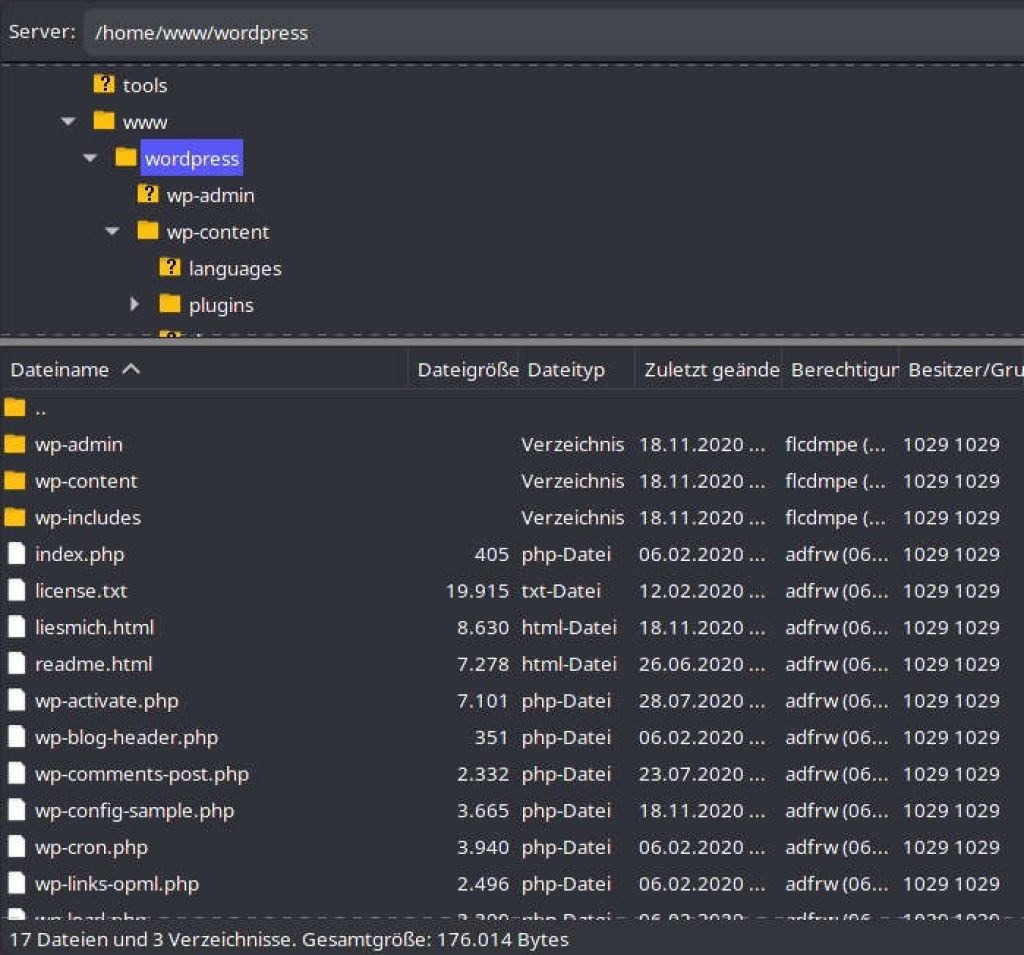The width and height of the screenshot is (1024, 955).
Task: Select the wp-blog-header.php file name
Action: tap(127, 737)
